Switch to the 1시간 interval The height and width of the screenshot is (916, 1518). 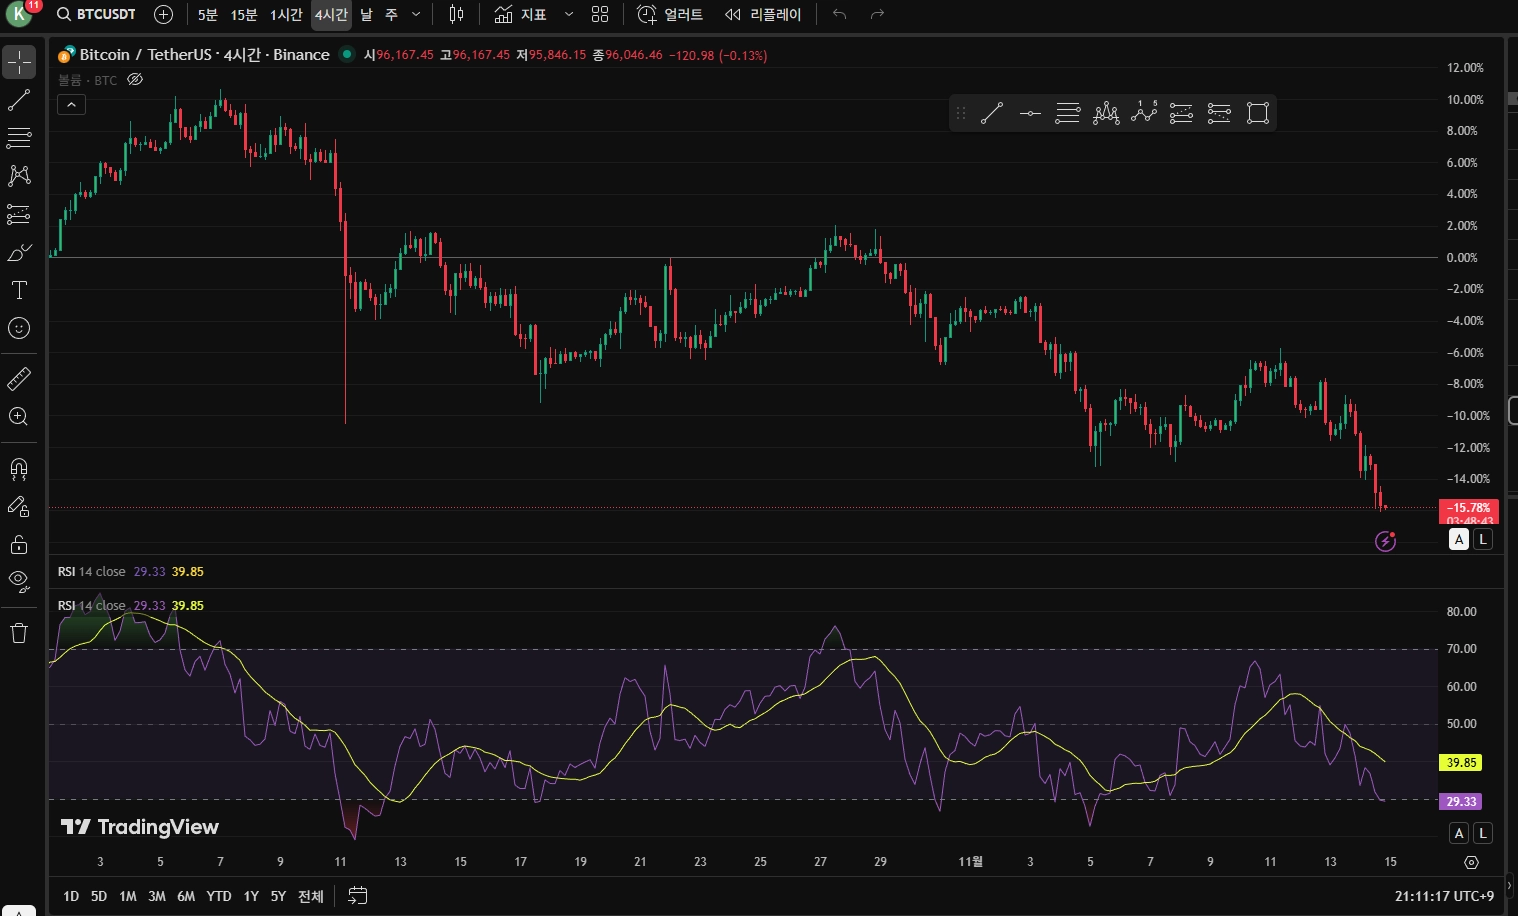pyautogui.click(x=286, y=15)
